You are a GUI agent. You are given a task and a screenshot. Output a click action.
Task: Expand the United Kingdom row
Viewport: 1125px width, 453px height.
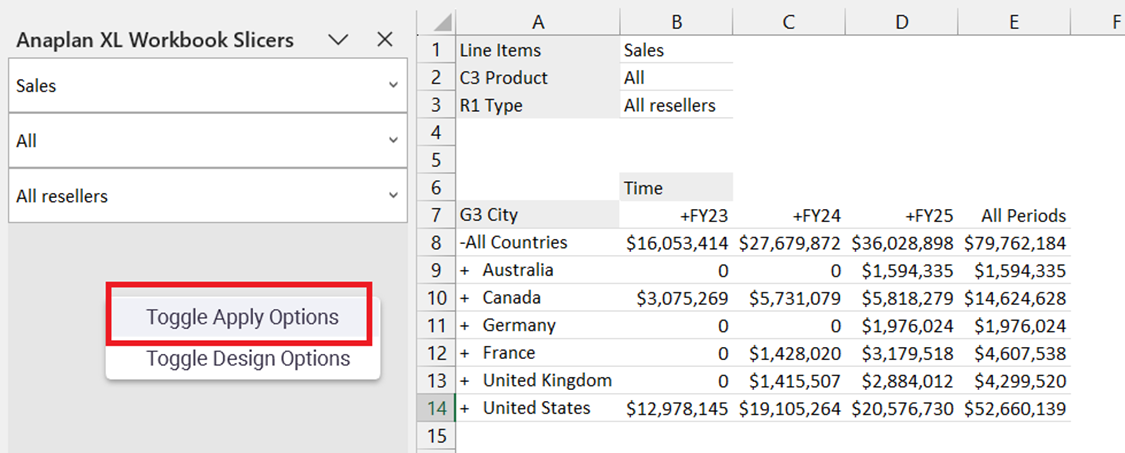pos(465,381)
